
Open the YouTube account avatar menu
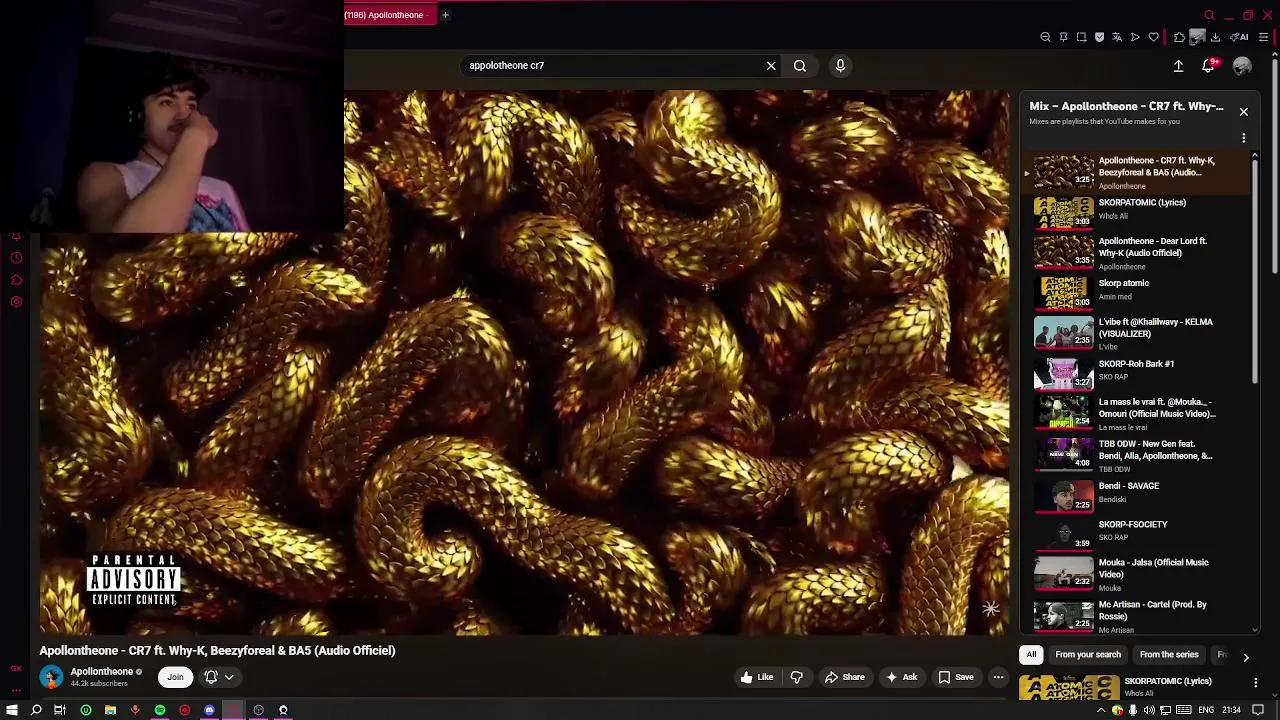coord(1242,66)
